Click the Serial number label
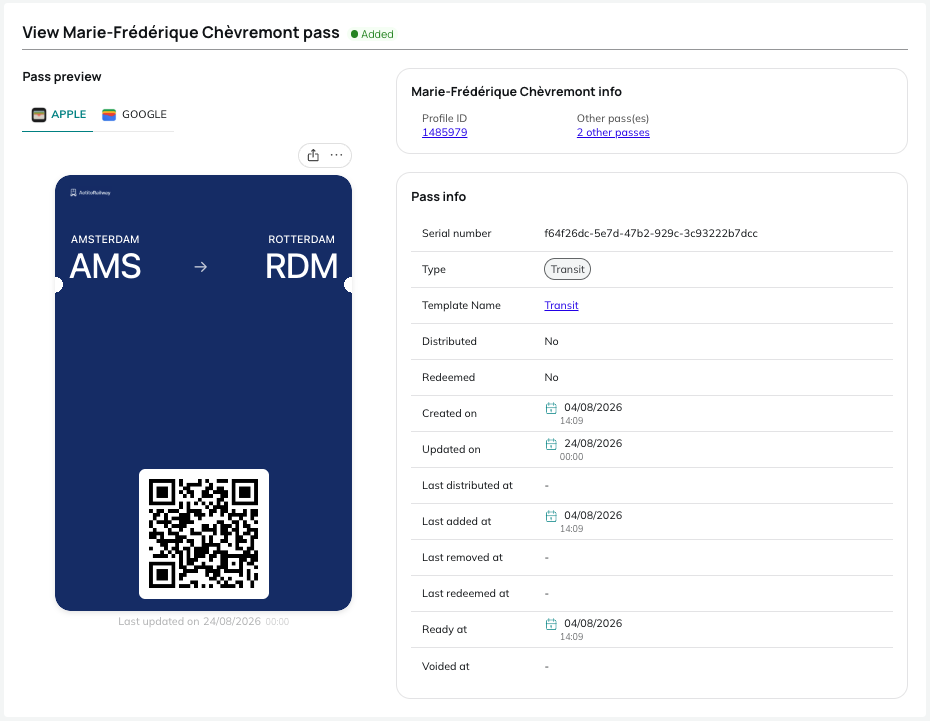The image size is (930, 721). [x=457, y=233]
